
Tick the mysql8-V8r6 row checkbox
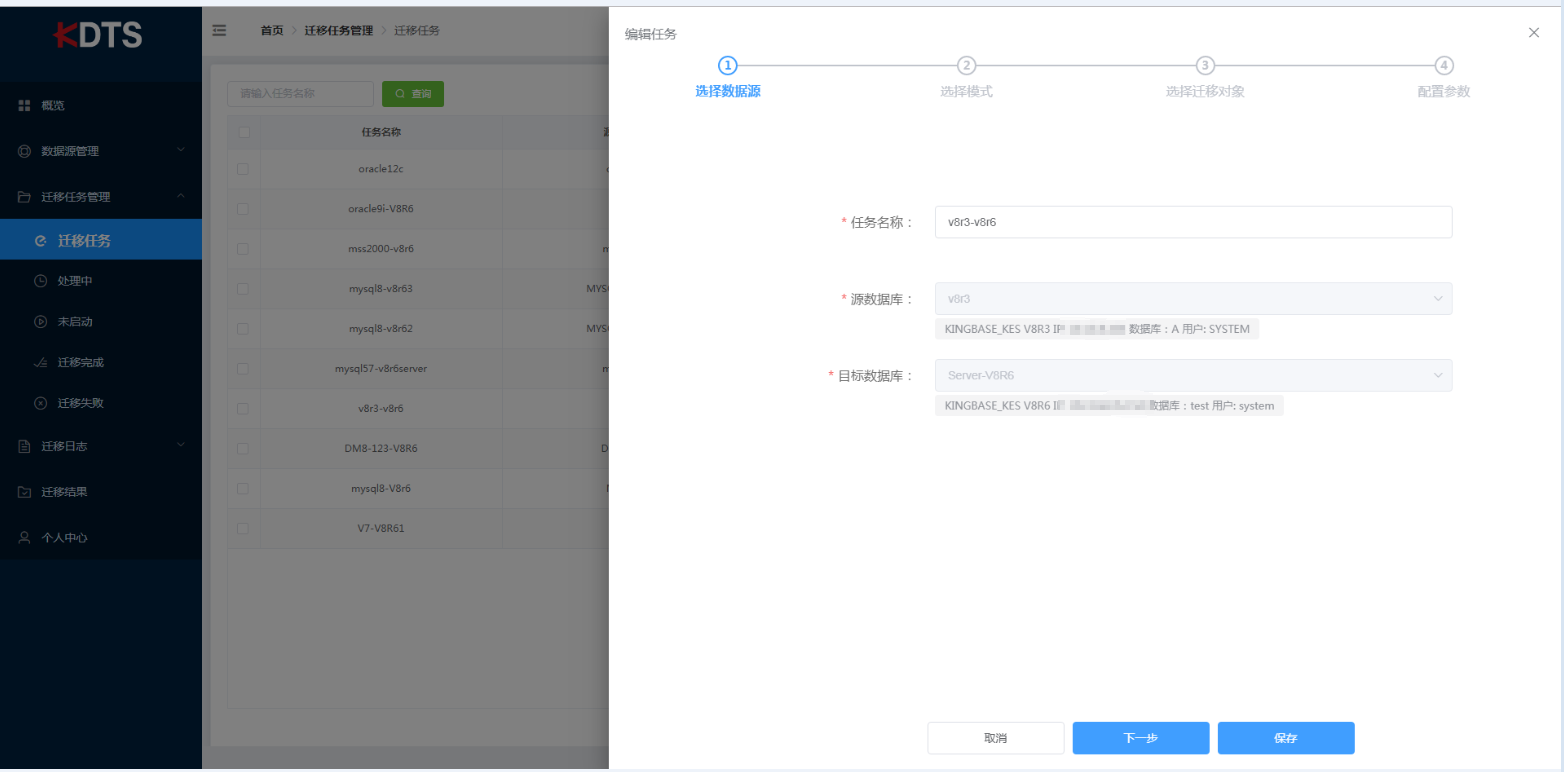coord(243,489)
